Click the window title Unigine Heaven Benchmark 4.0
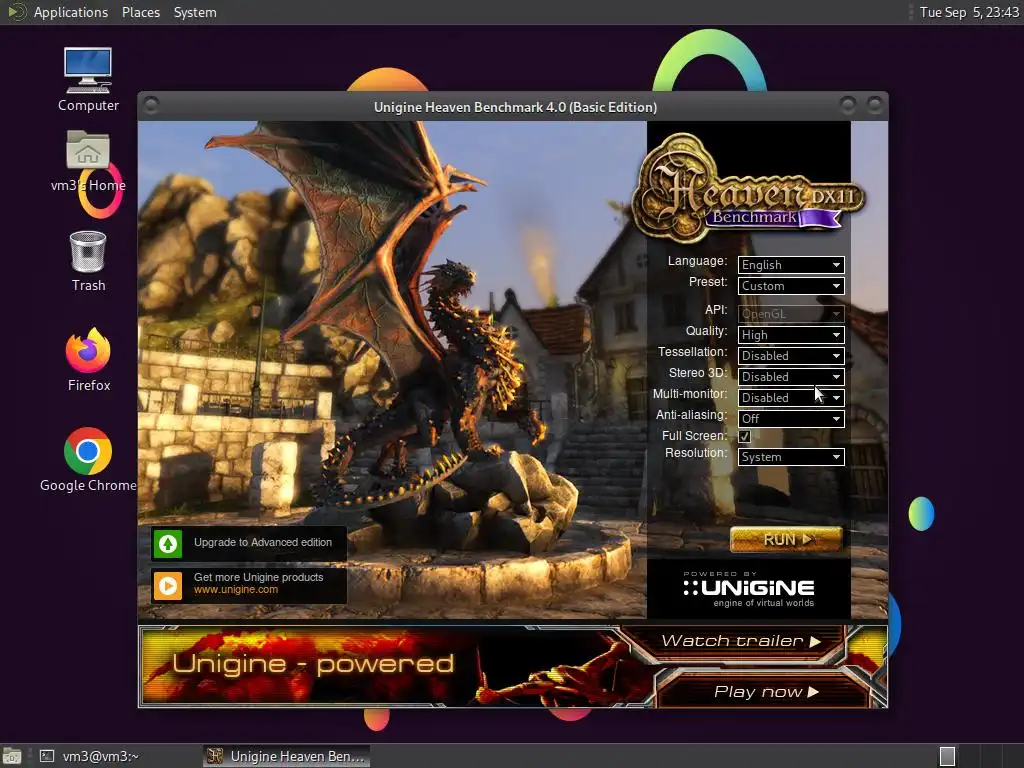 [515, 107]
